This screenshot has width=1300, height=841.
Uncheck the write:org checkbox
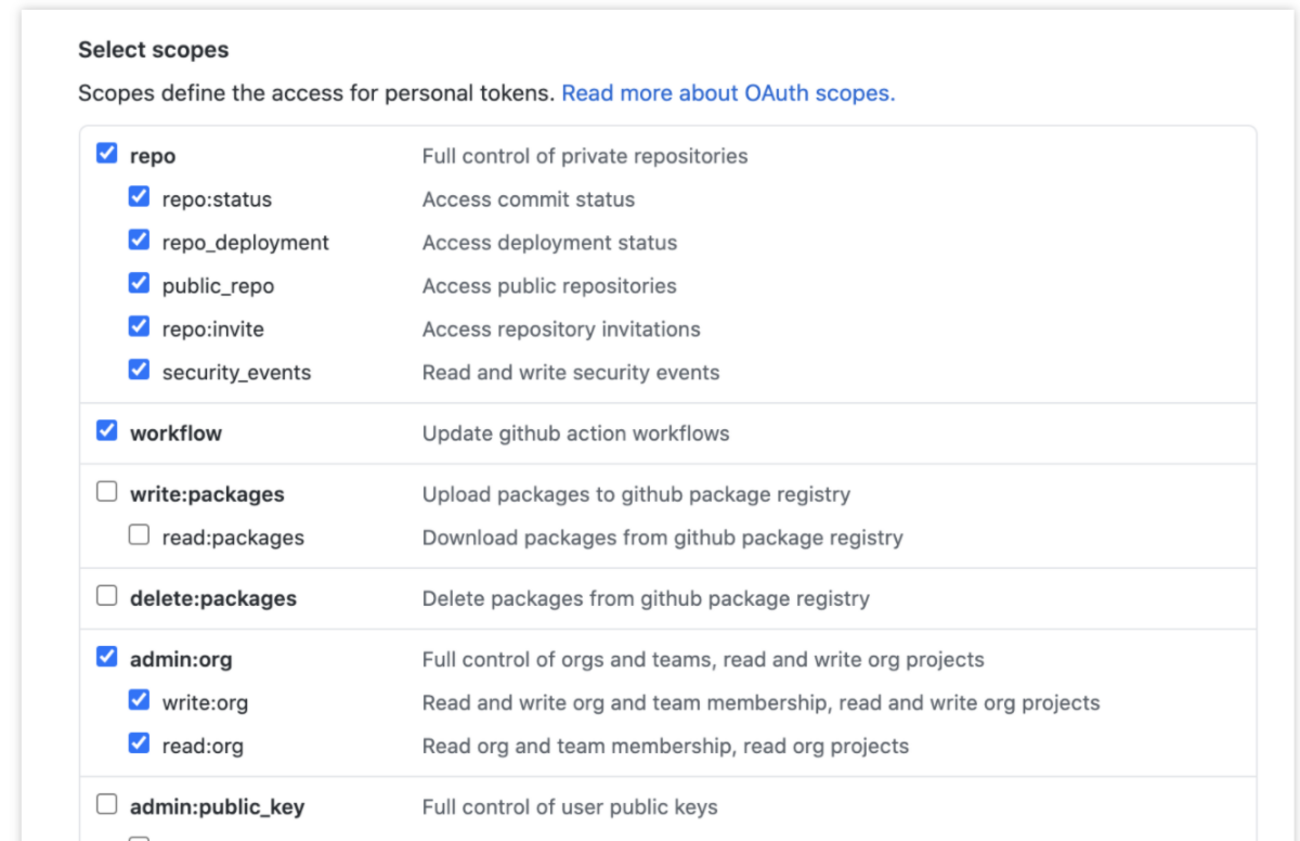click(x=139, y=700)
